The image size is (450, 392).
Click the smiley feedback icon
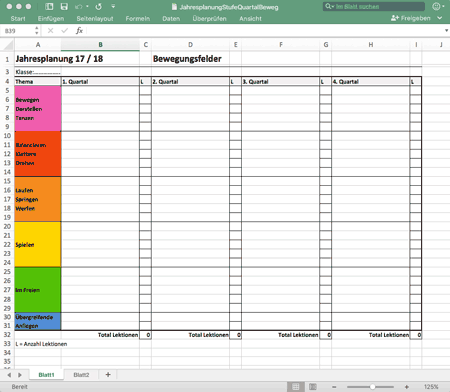coord(436,6)
